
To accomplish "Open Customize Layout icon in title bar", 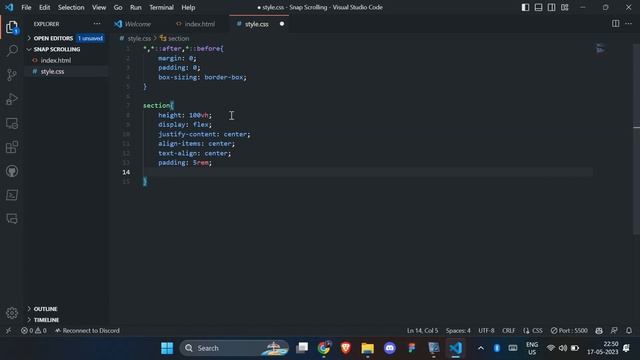I will click(x=564, y=7).
